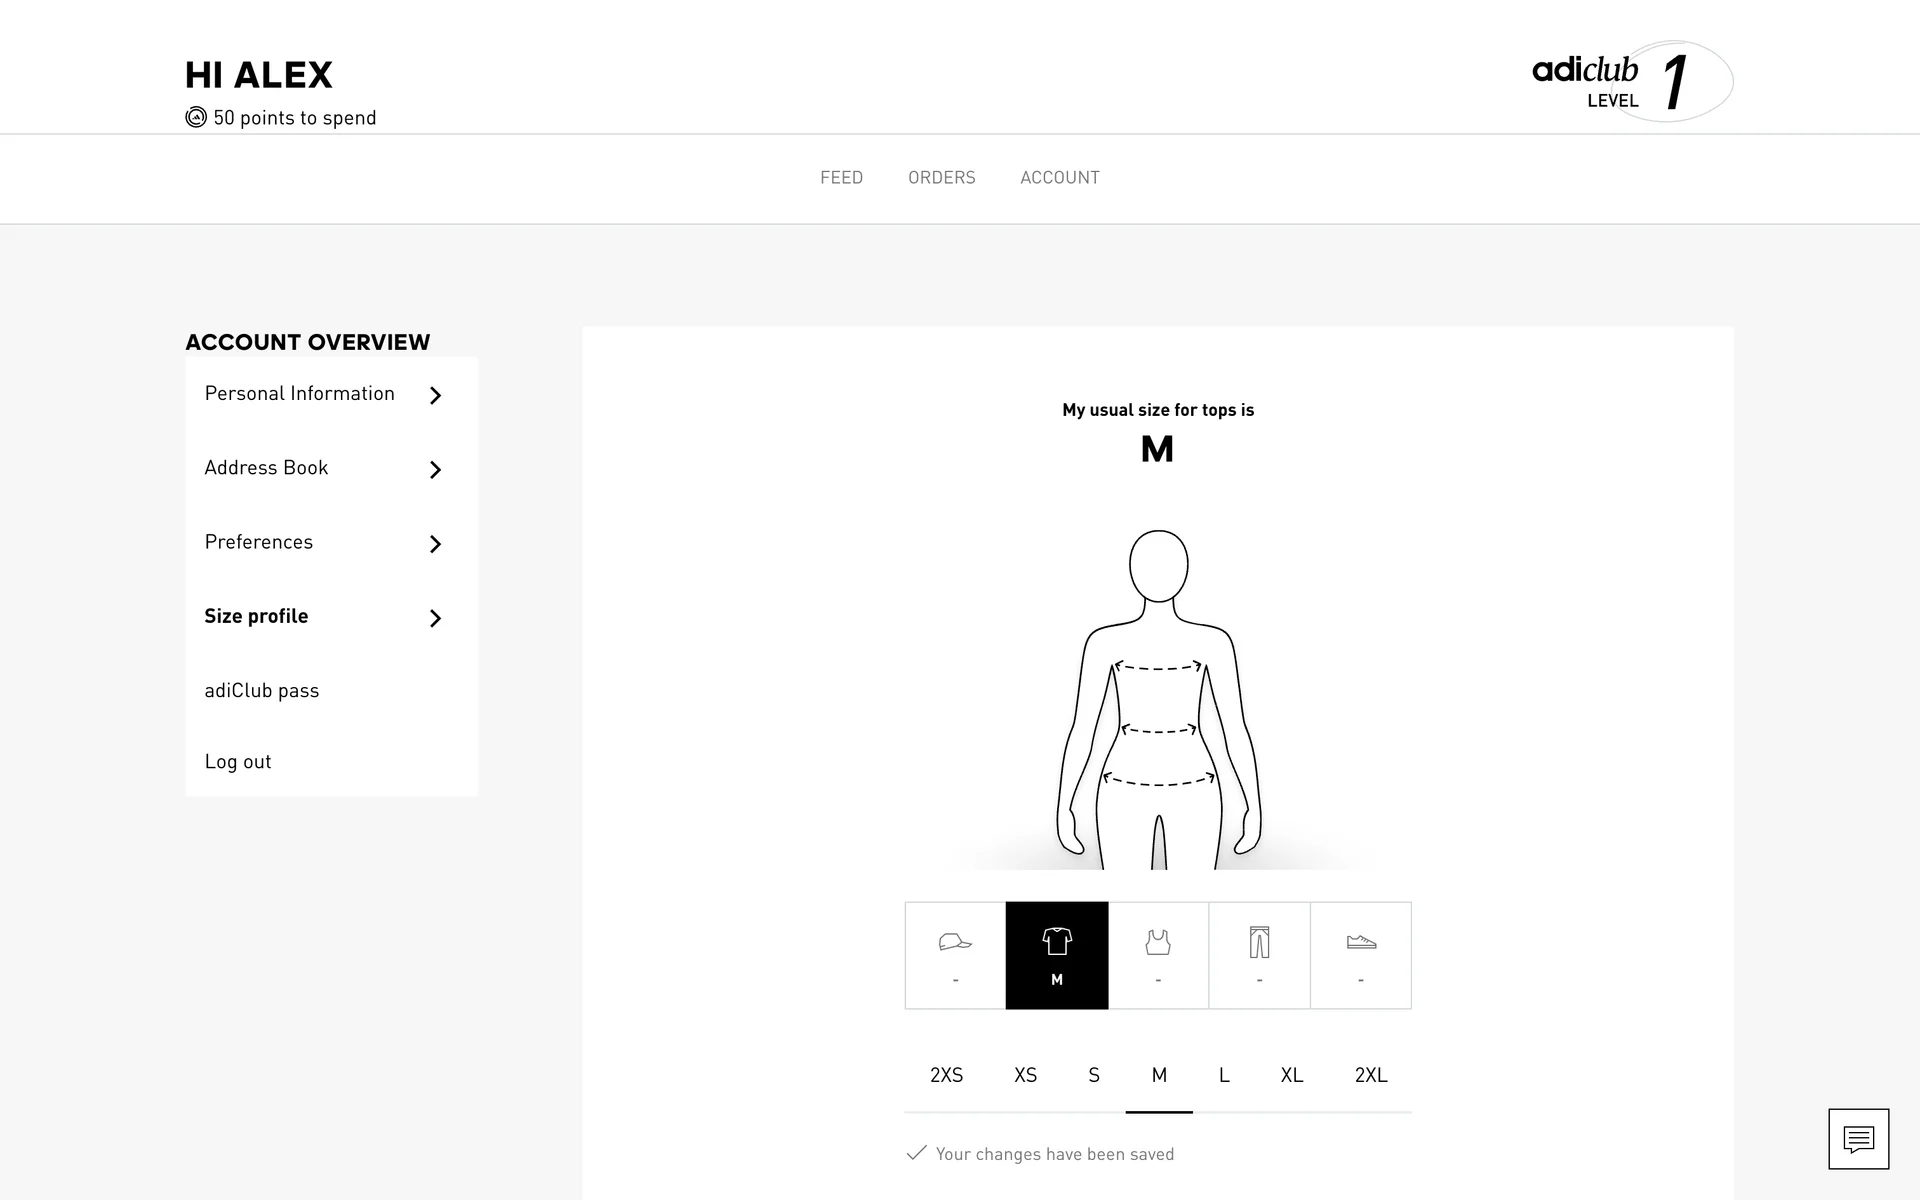The width and height of the screenshot is (1920, 1200).
Task: Click the points coin icon
Action: pos(196,118)
